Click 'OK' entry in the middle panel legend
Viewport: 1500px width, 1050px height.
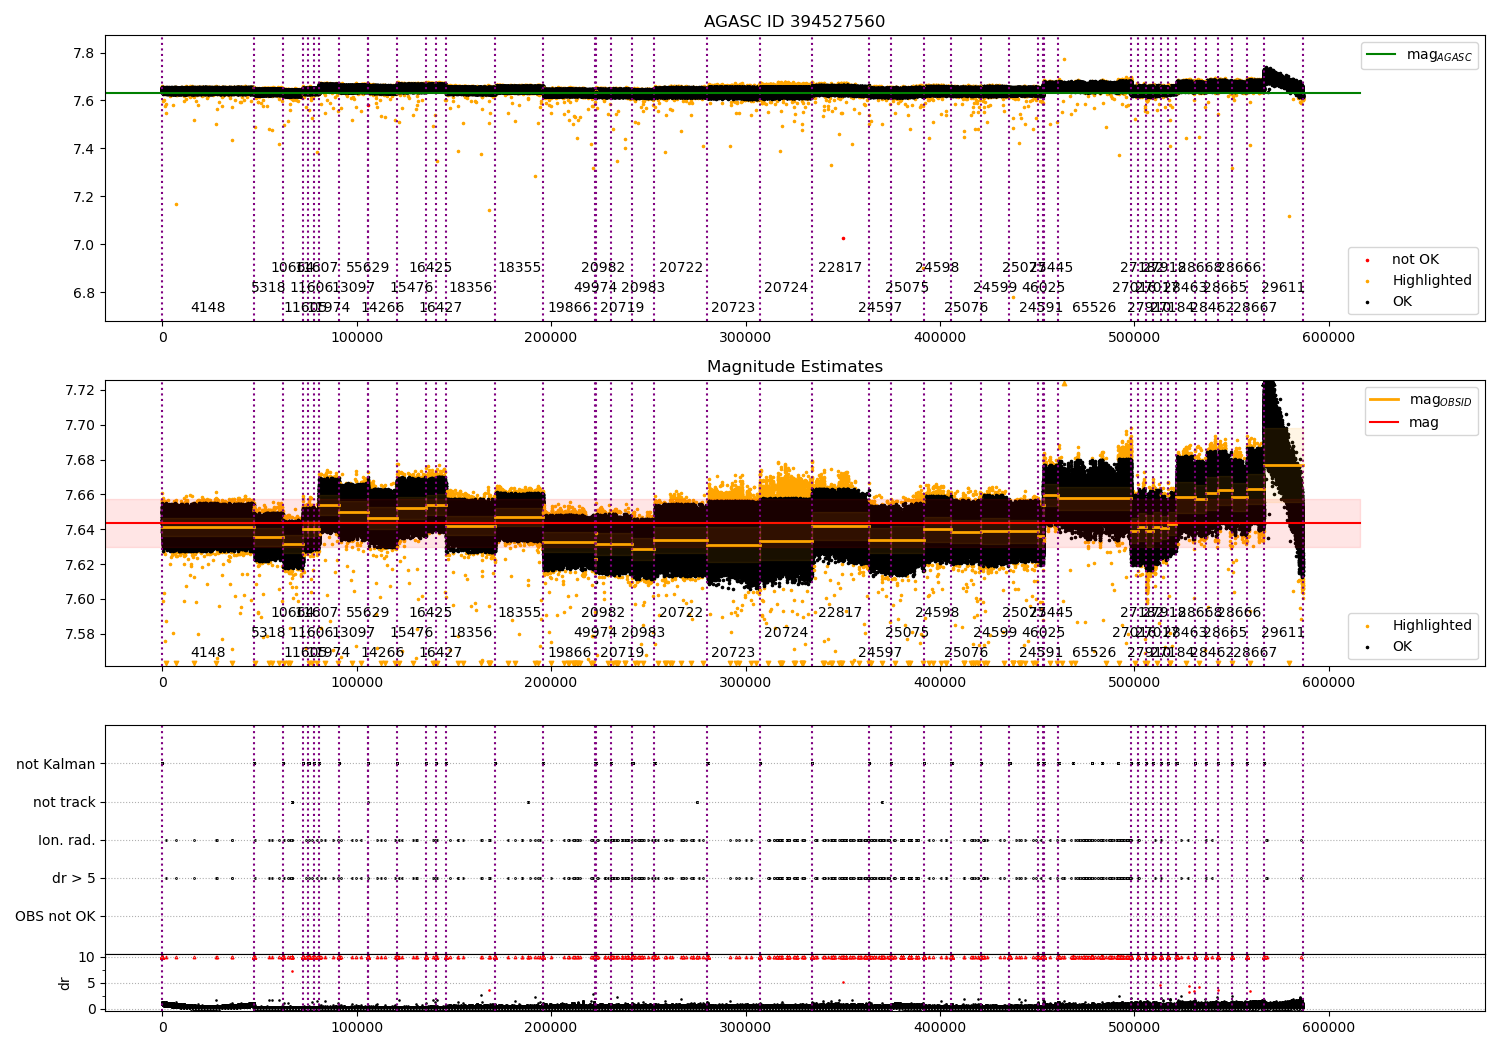point(1402,646)
